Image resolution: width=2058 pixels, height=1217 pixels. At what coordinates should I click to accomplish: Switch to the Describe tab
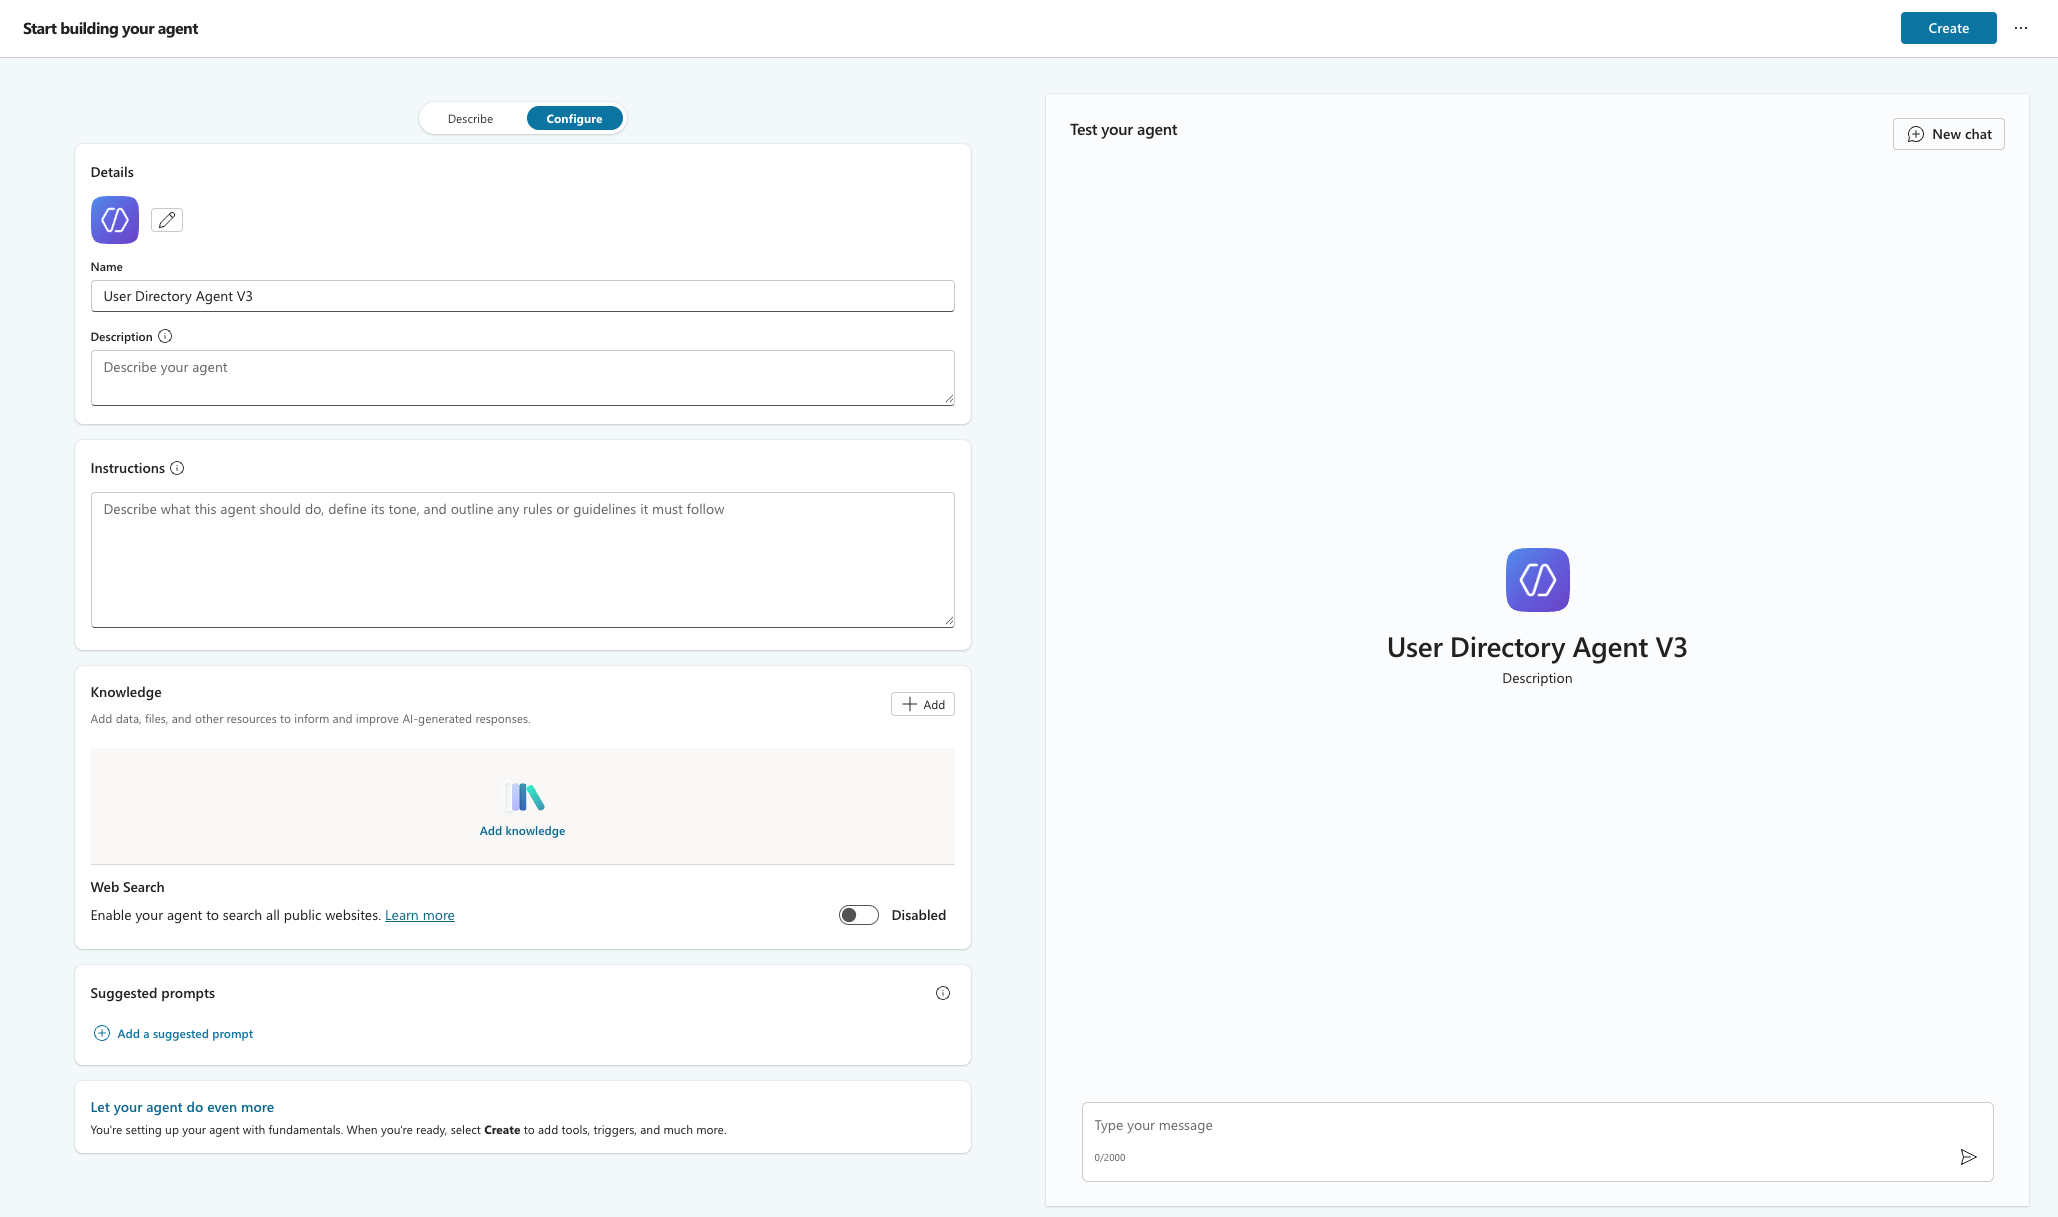(x=470, y=119)
